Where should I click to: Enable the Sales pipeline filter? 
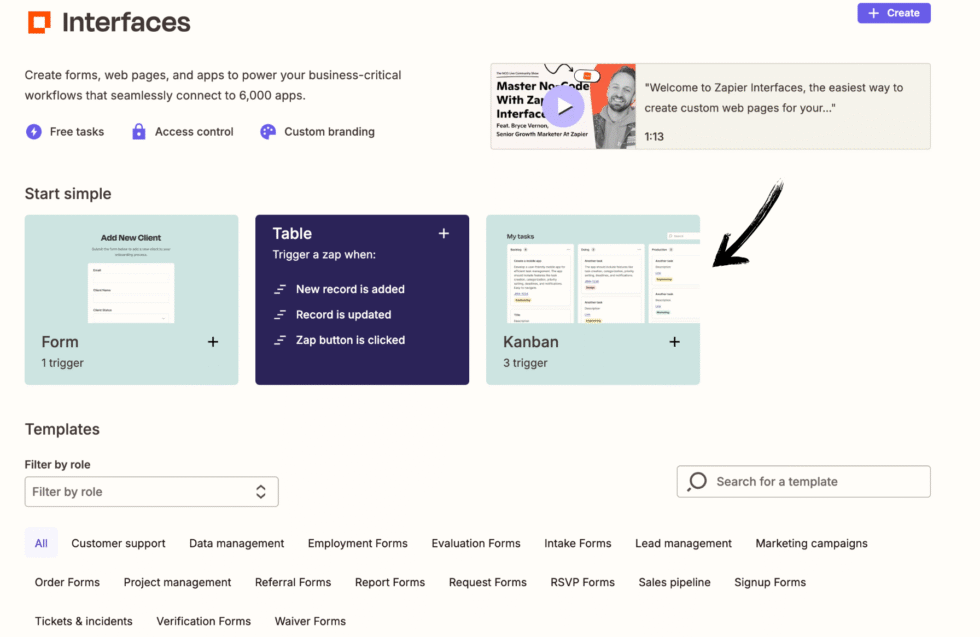pyautogui.click(x=674, y=582)
